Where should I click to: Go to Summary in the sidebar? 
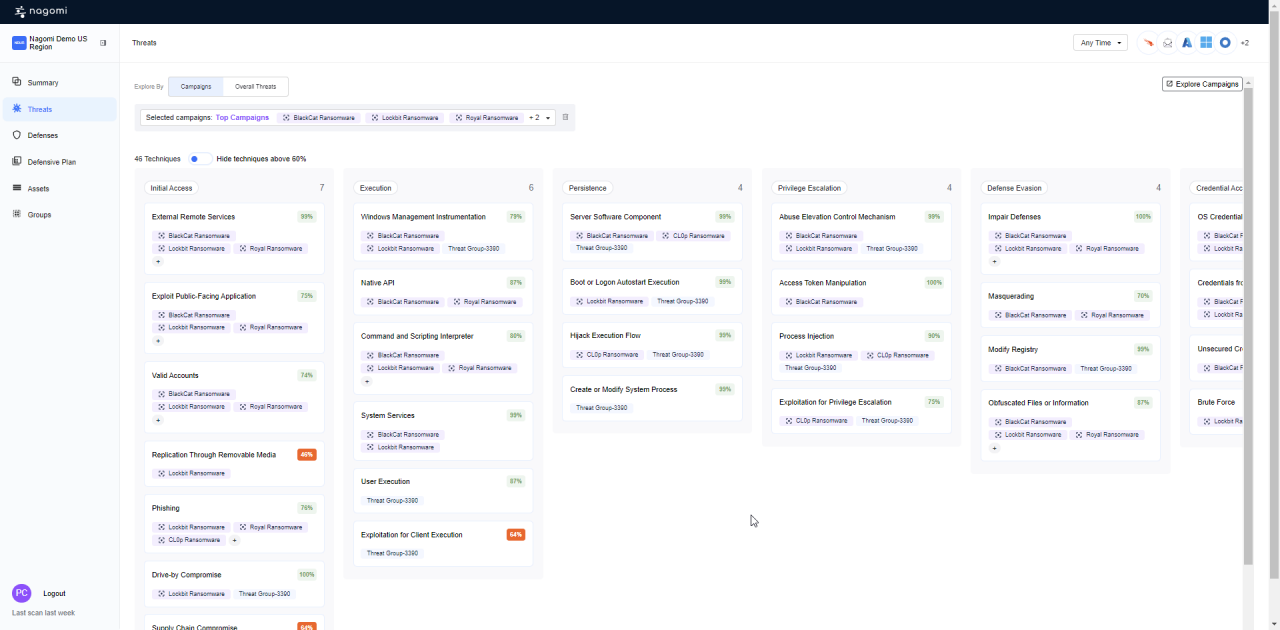(43, 83)
